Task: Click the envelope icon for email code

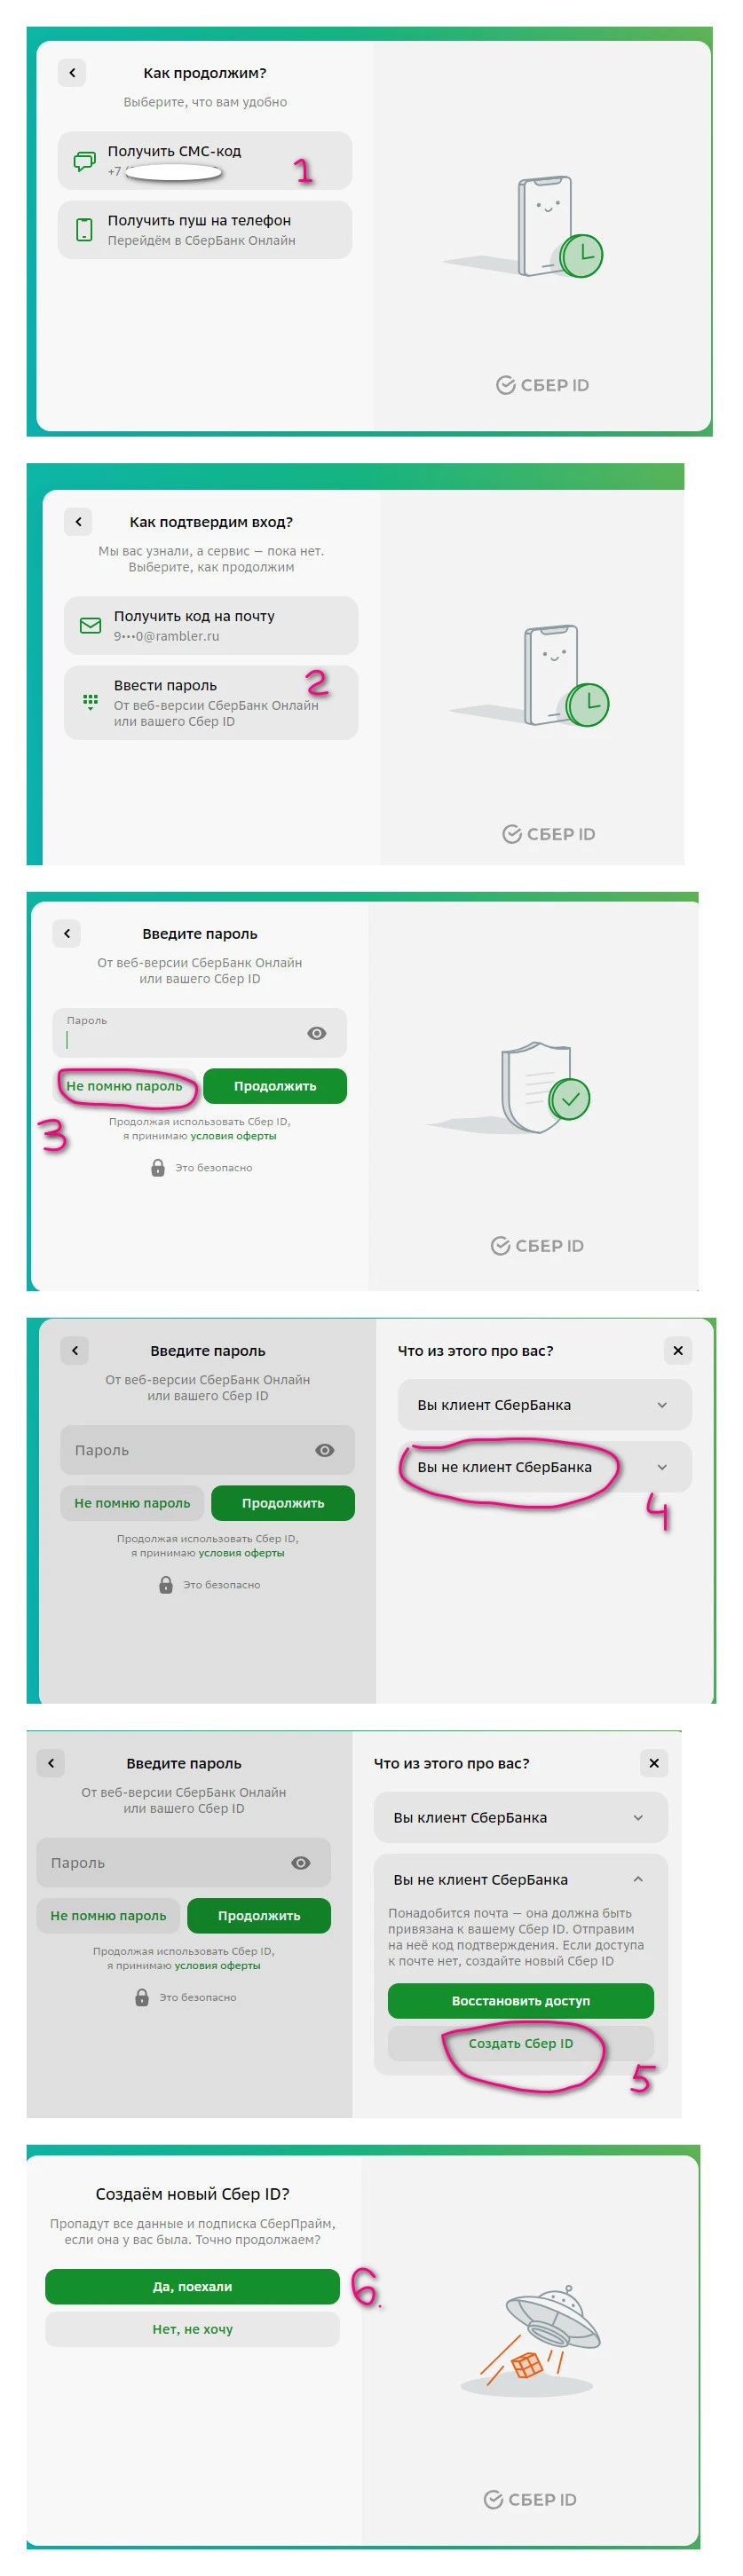Action: [x=91, y=626]
